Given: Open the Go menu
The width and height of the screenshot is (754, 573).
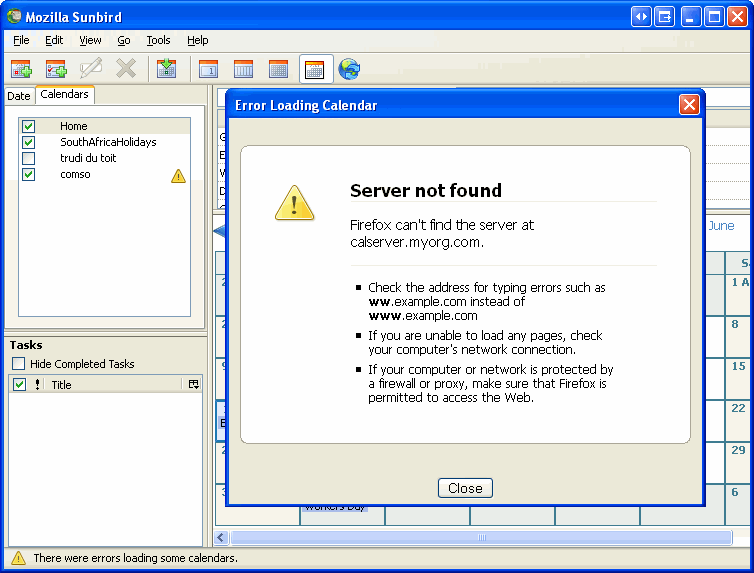Looking at the screenshot, I should pyautogui.click(x=124, y=40).
